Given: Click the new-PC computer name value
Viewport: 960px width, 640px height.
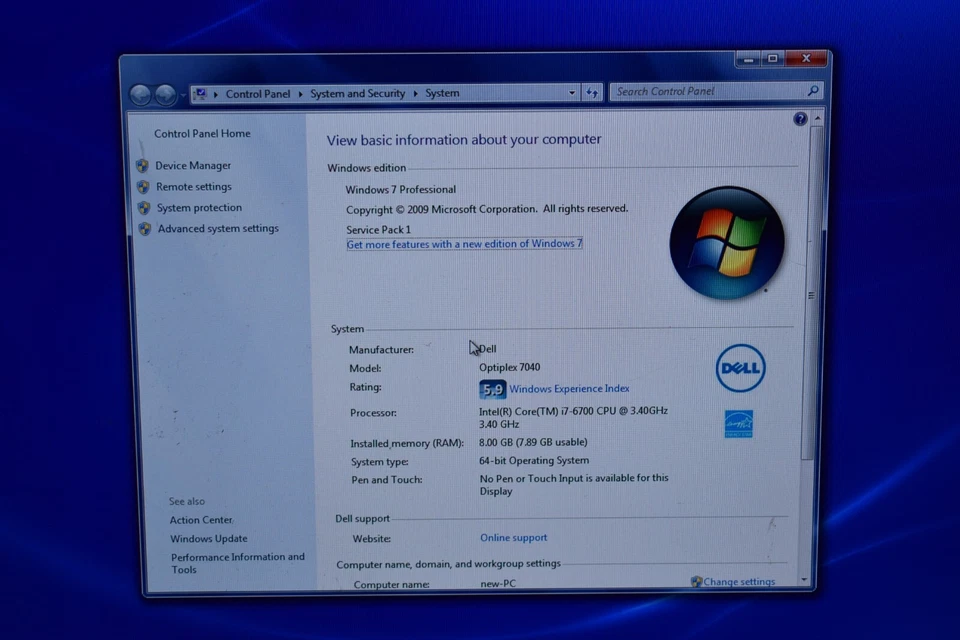Looking at the screenshot, I should 498,584.
